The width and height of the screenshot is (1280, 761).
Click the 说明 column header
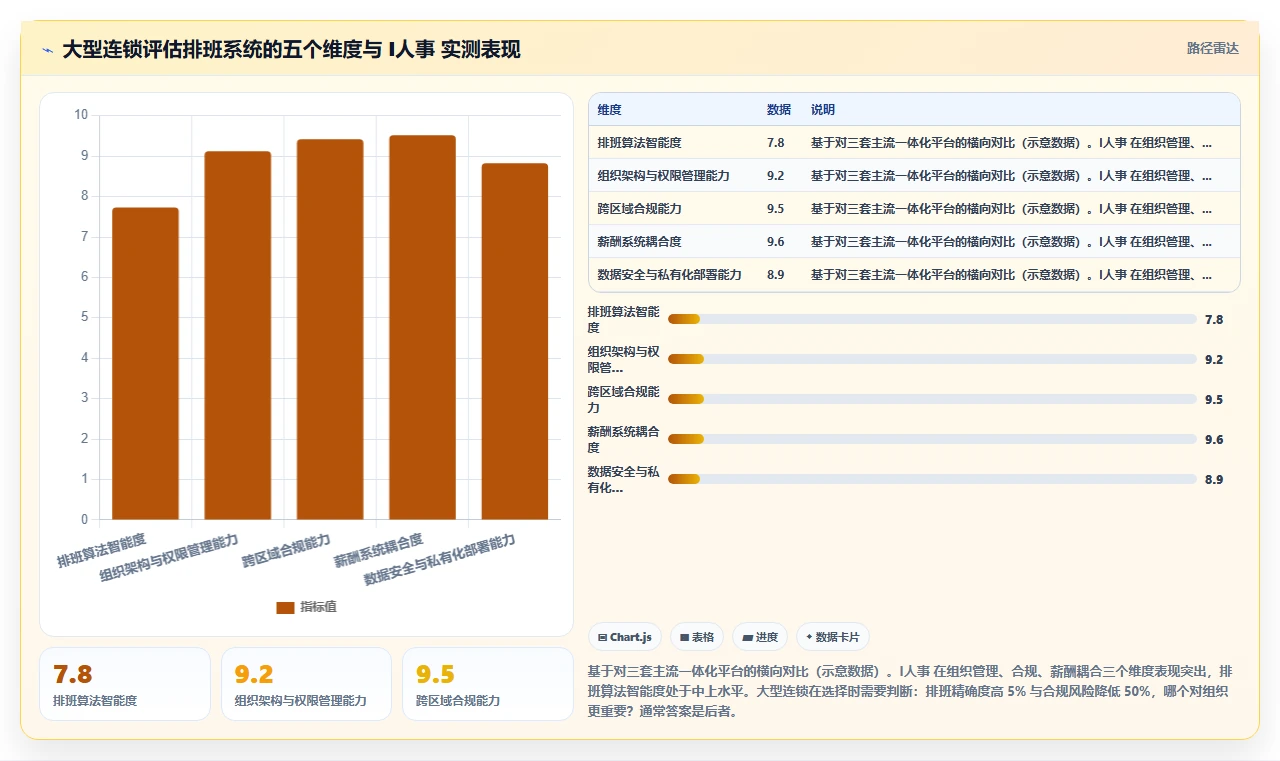tap(823, 110)
